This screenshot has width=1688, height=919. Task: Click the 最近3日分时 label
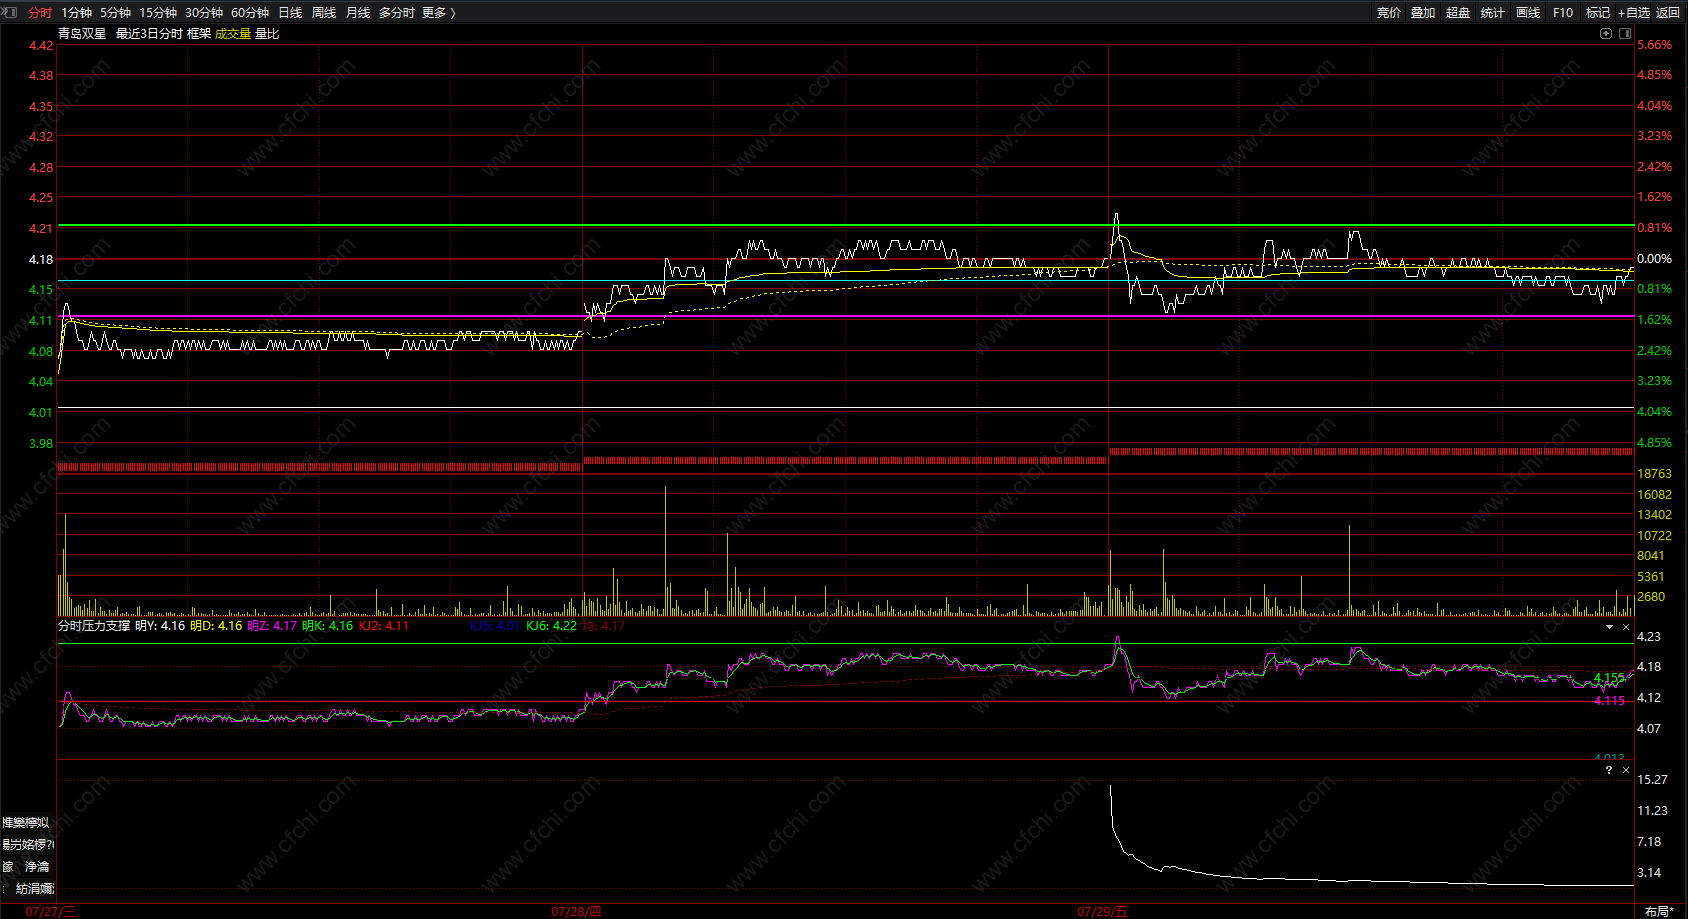tap(149, 33)
